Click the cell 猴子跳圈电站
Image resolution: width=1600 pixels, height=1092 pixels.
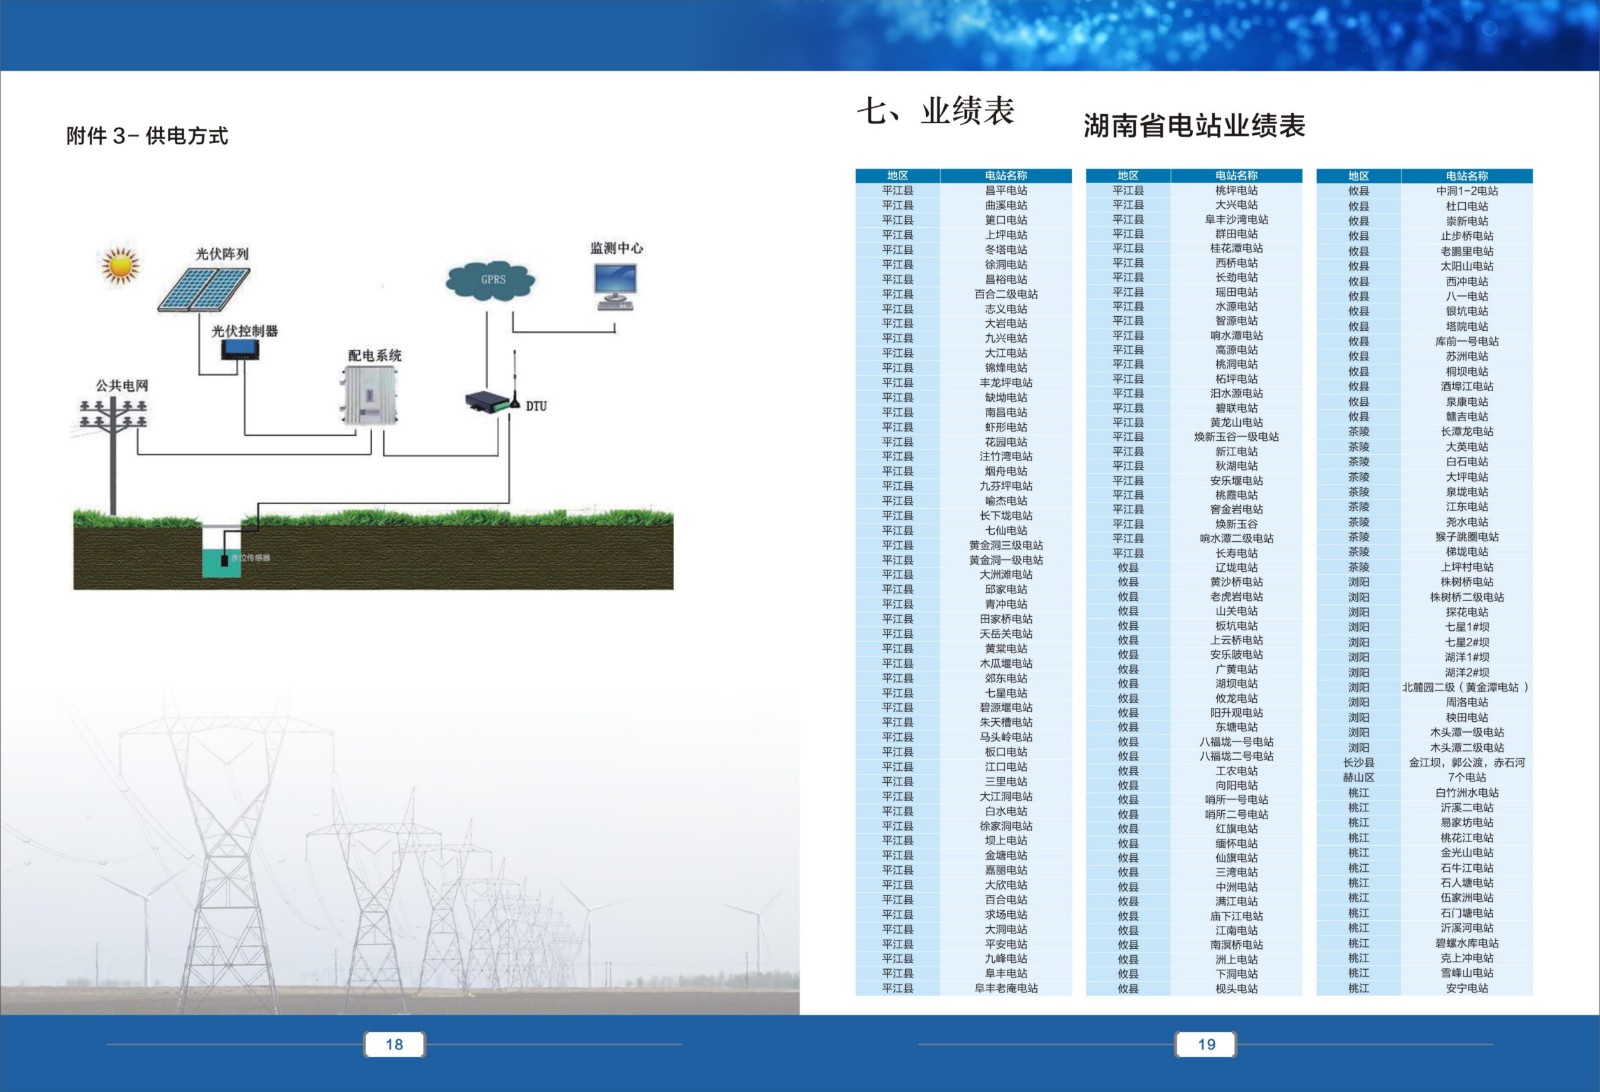pos(1466,537)
